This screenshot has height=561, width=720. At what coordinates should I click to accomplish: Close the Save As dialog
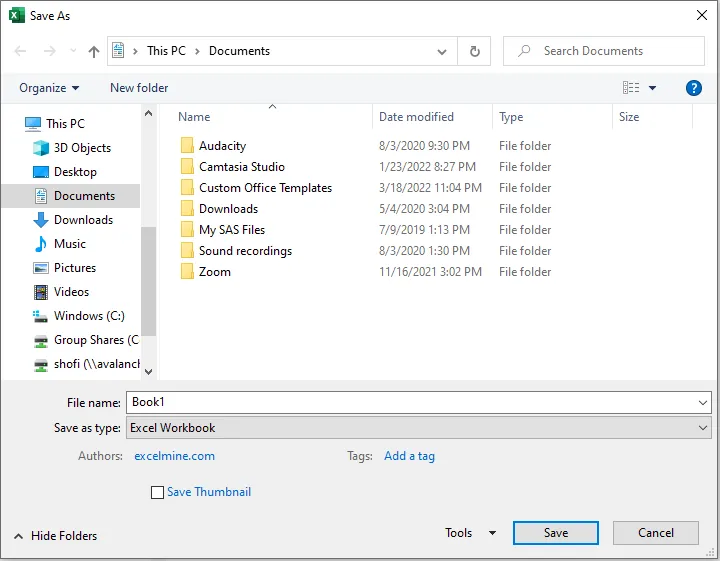(702, 15)
